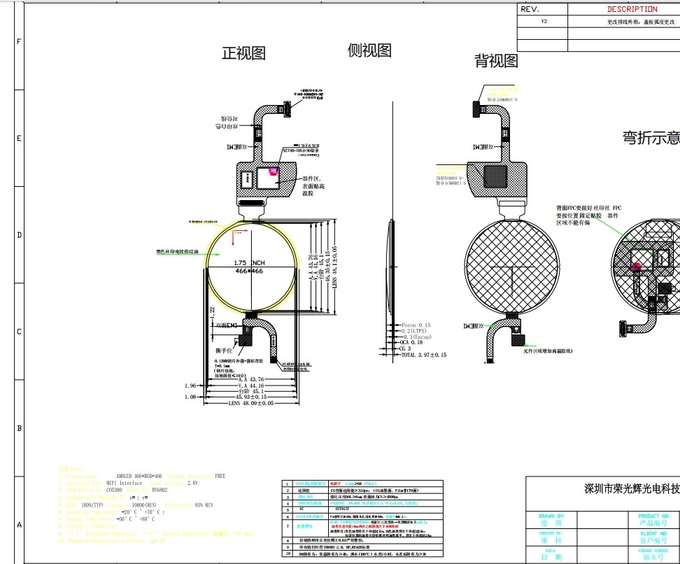The width and height of the screenshot is (680, 564).
Task: Click the 0.2(LTPS) layer label
Action: (x=412, y=331)
